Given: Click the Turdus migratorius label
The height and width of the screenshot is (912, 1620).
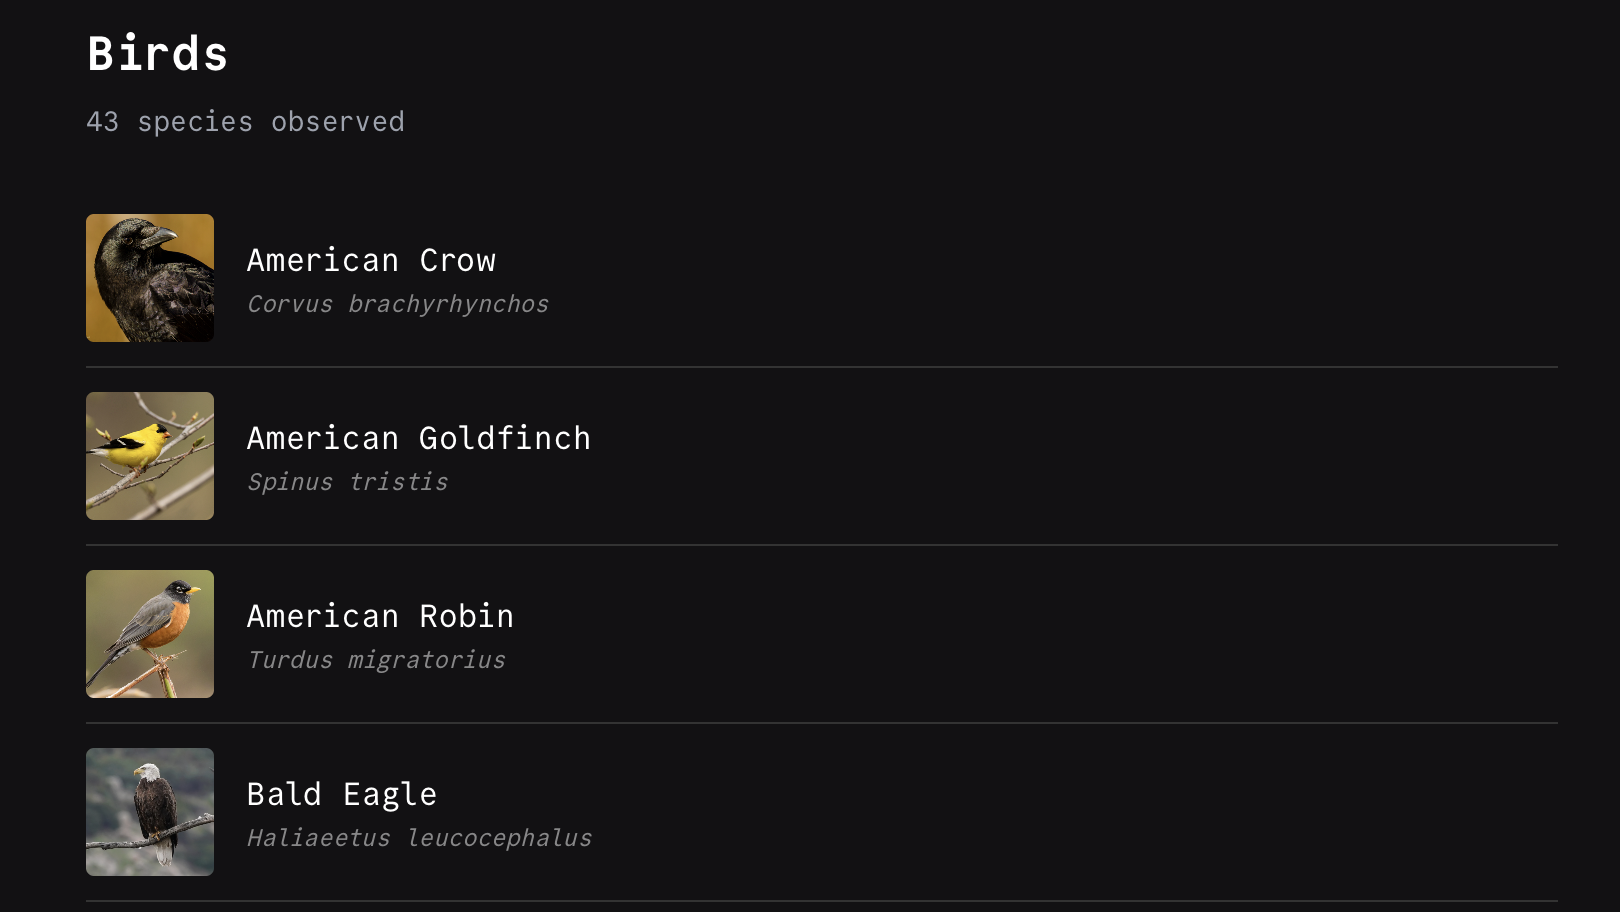Looking at the screenshot, I should [x=376, y=660].
